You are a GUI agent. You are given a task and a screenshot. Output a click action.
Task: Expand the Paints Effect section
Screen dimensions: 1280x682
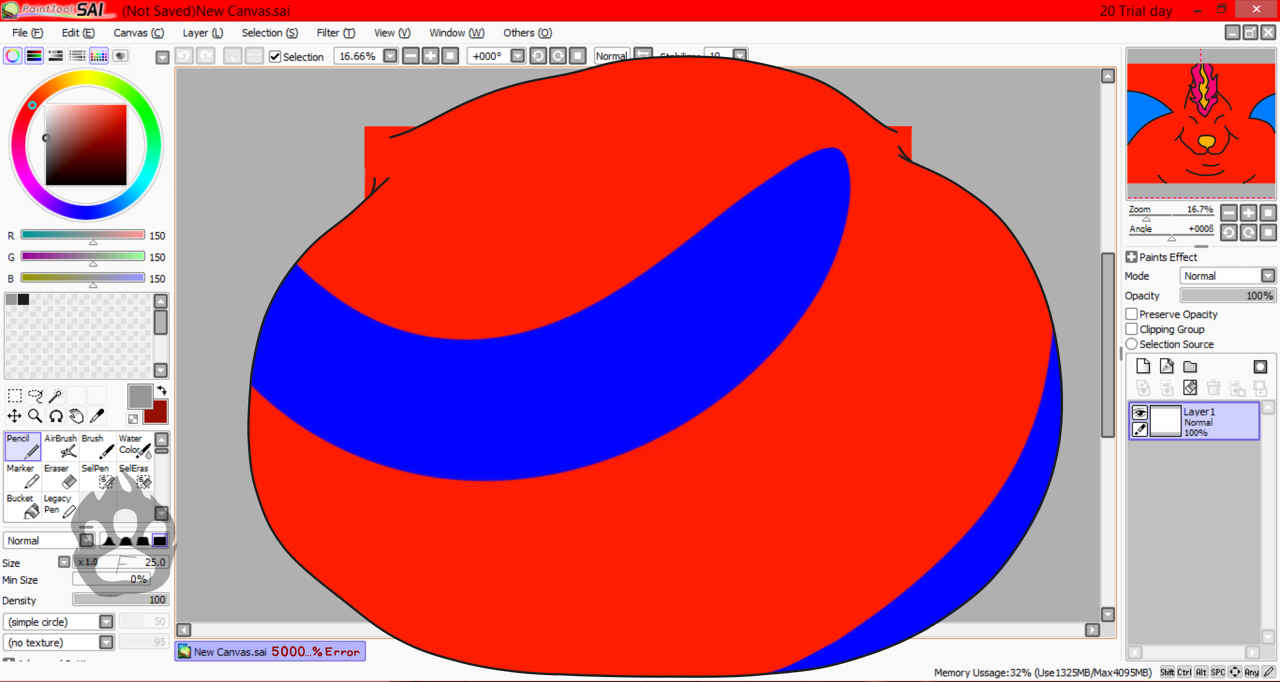[1132, 257]
